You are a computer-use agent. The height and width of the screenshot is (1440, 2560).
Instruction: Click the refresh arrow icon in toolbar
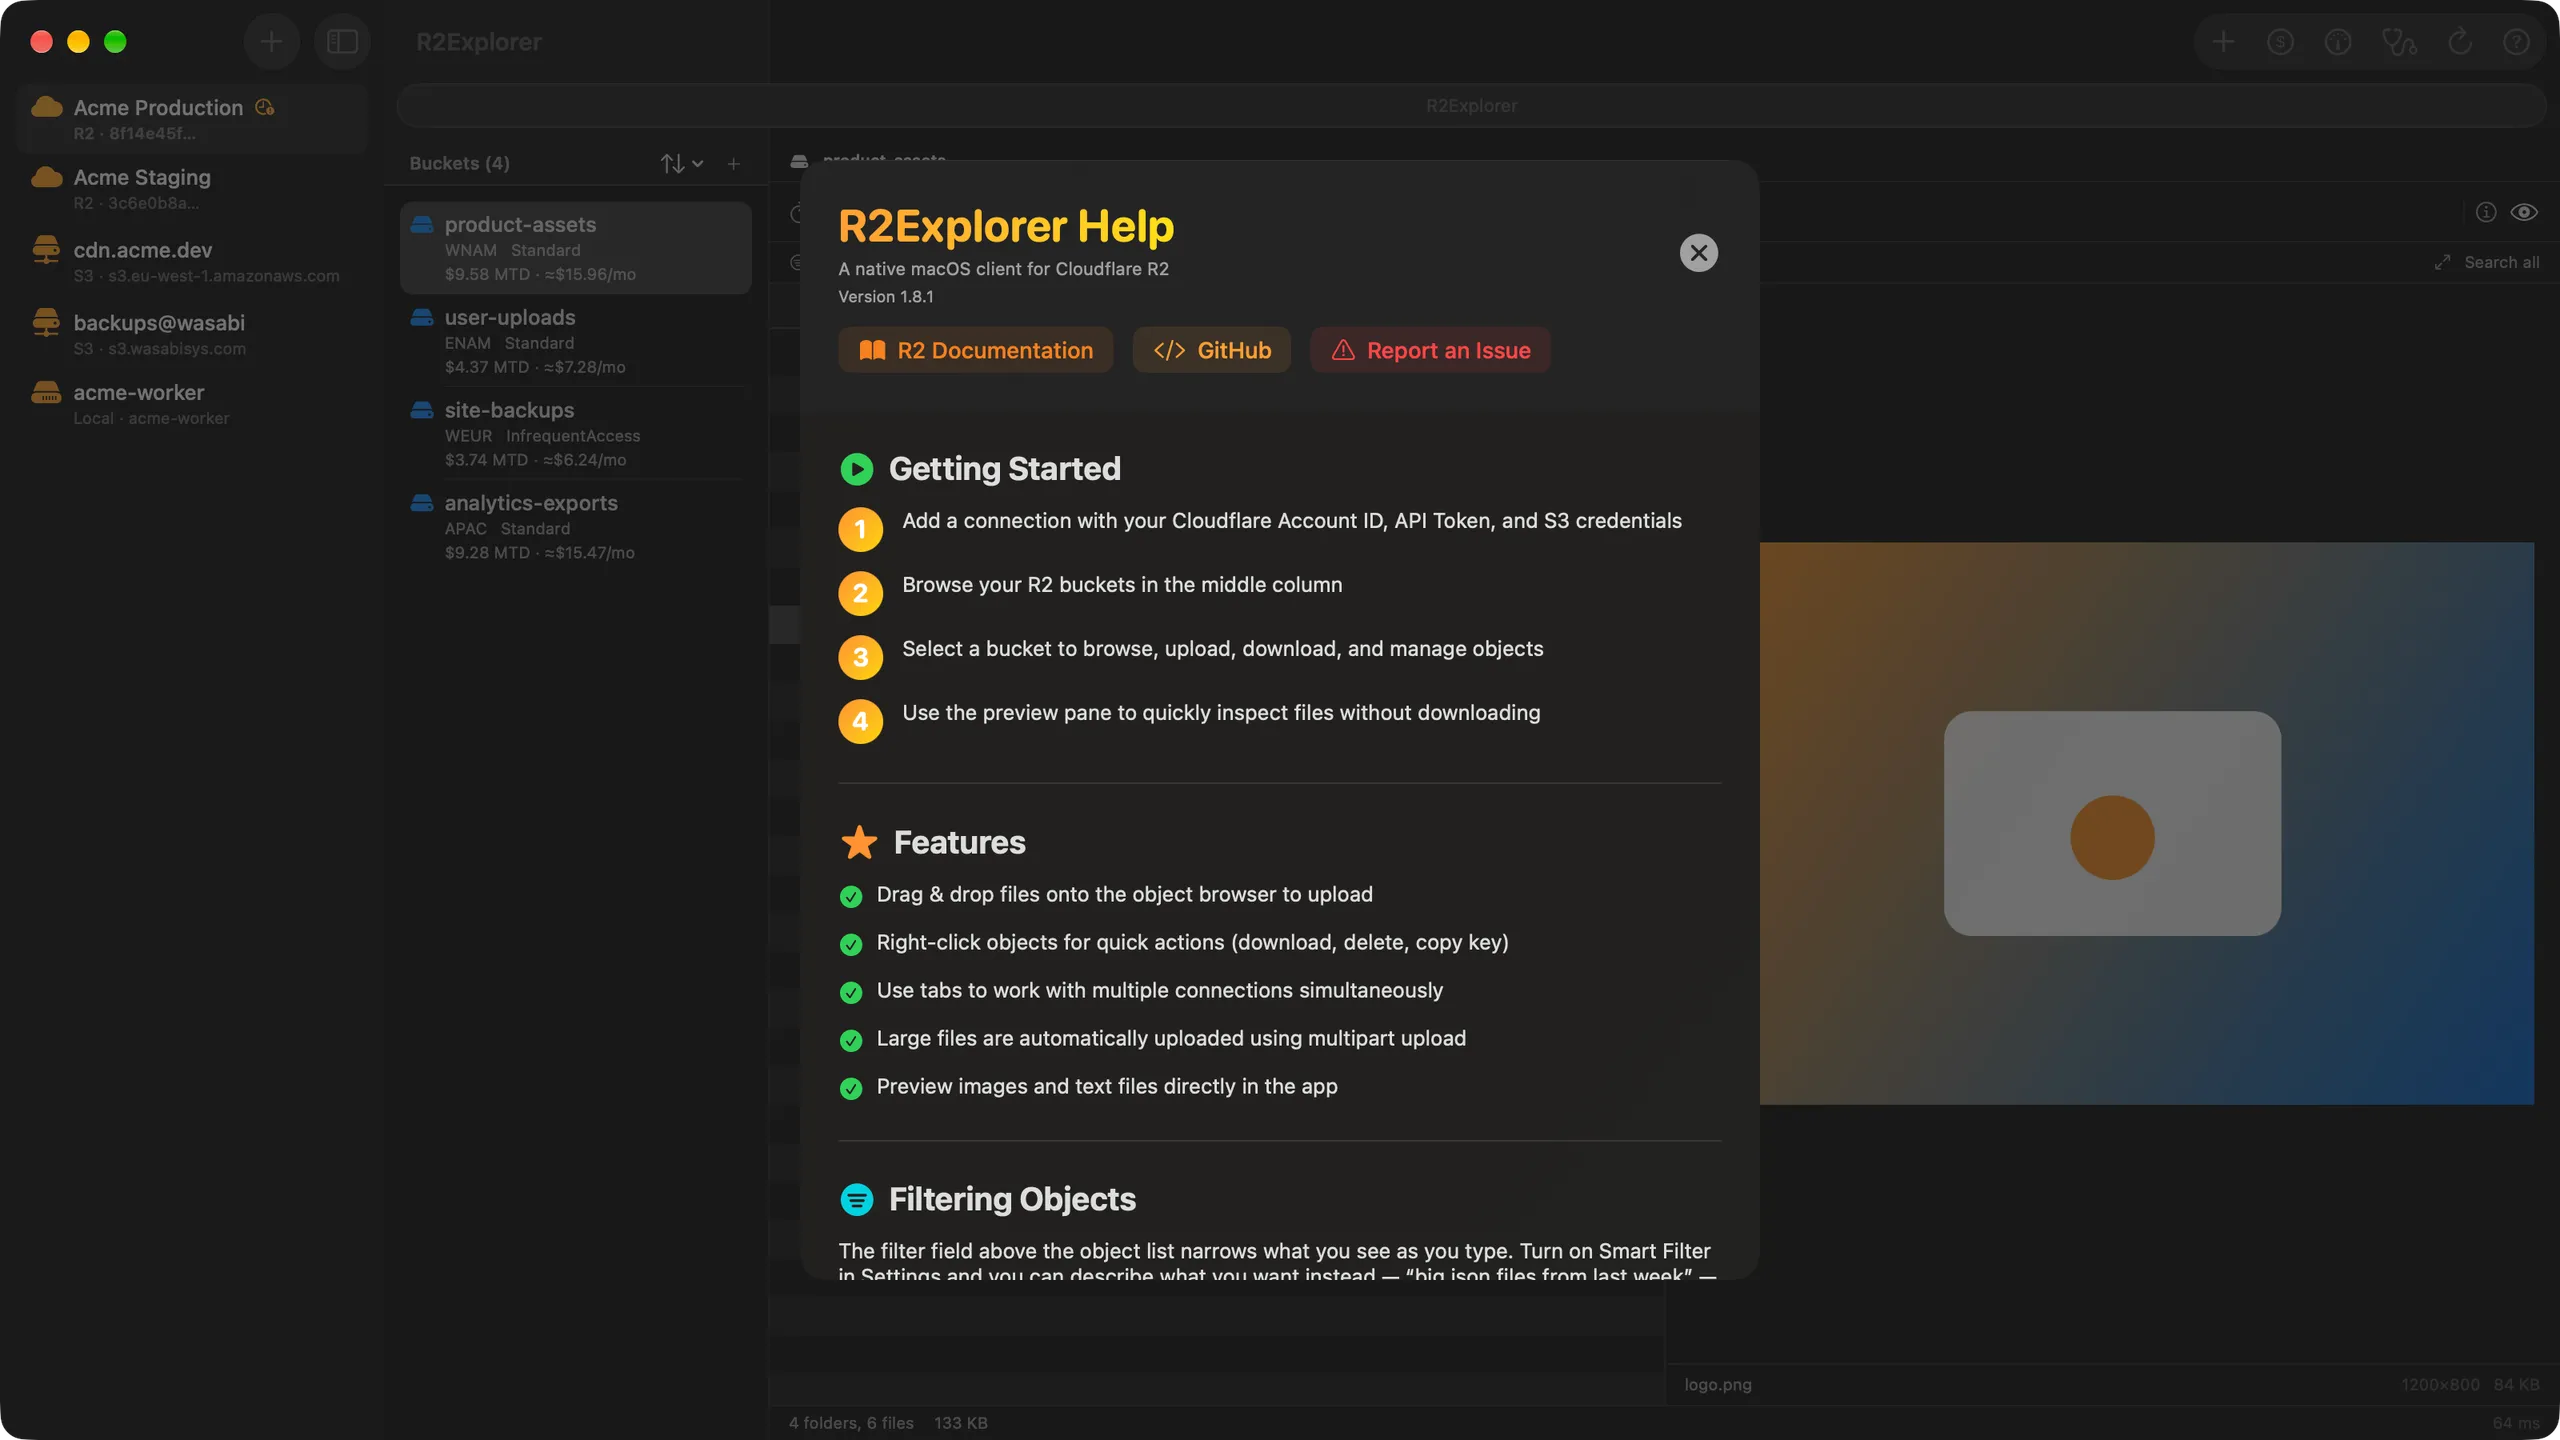point(2459,42)
